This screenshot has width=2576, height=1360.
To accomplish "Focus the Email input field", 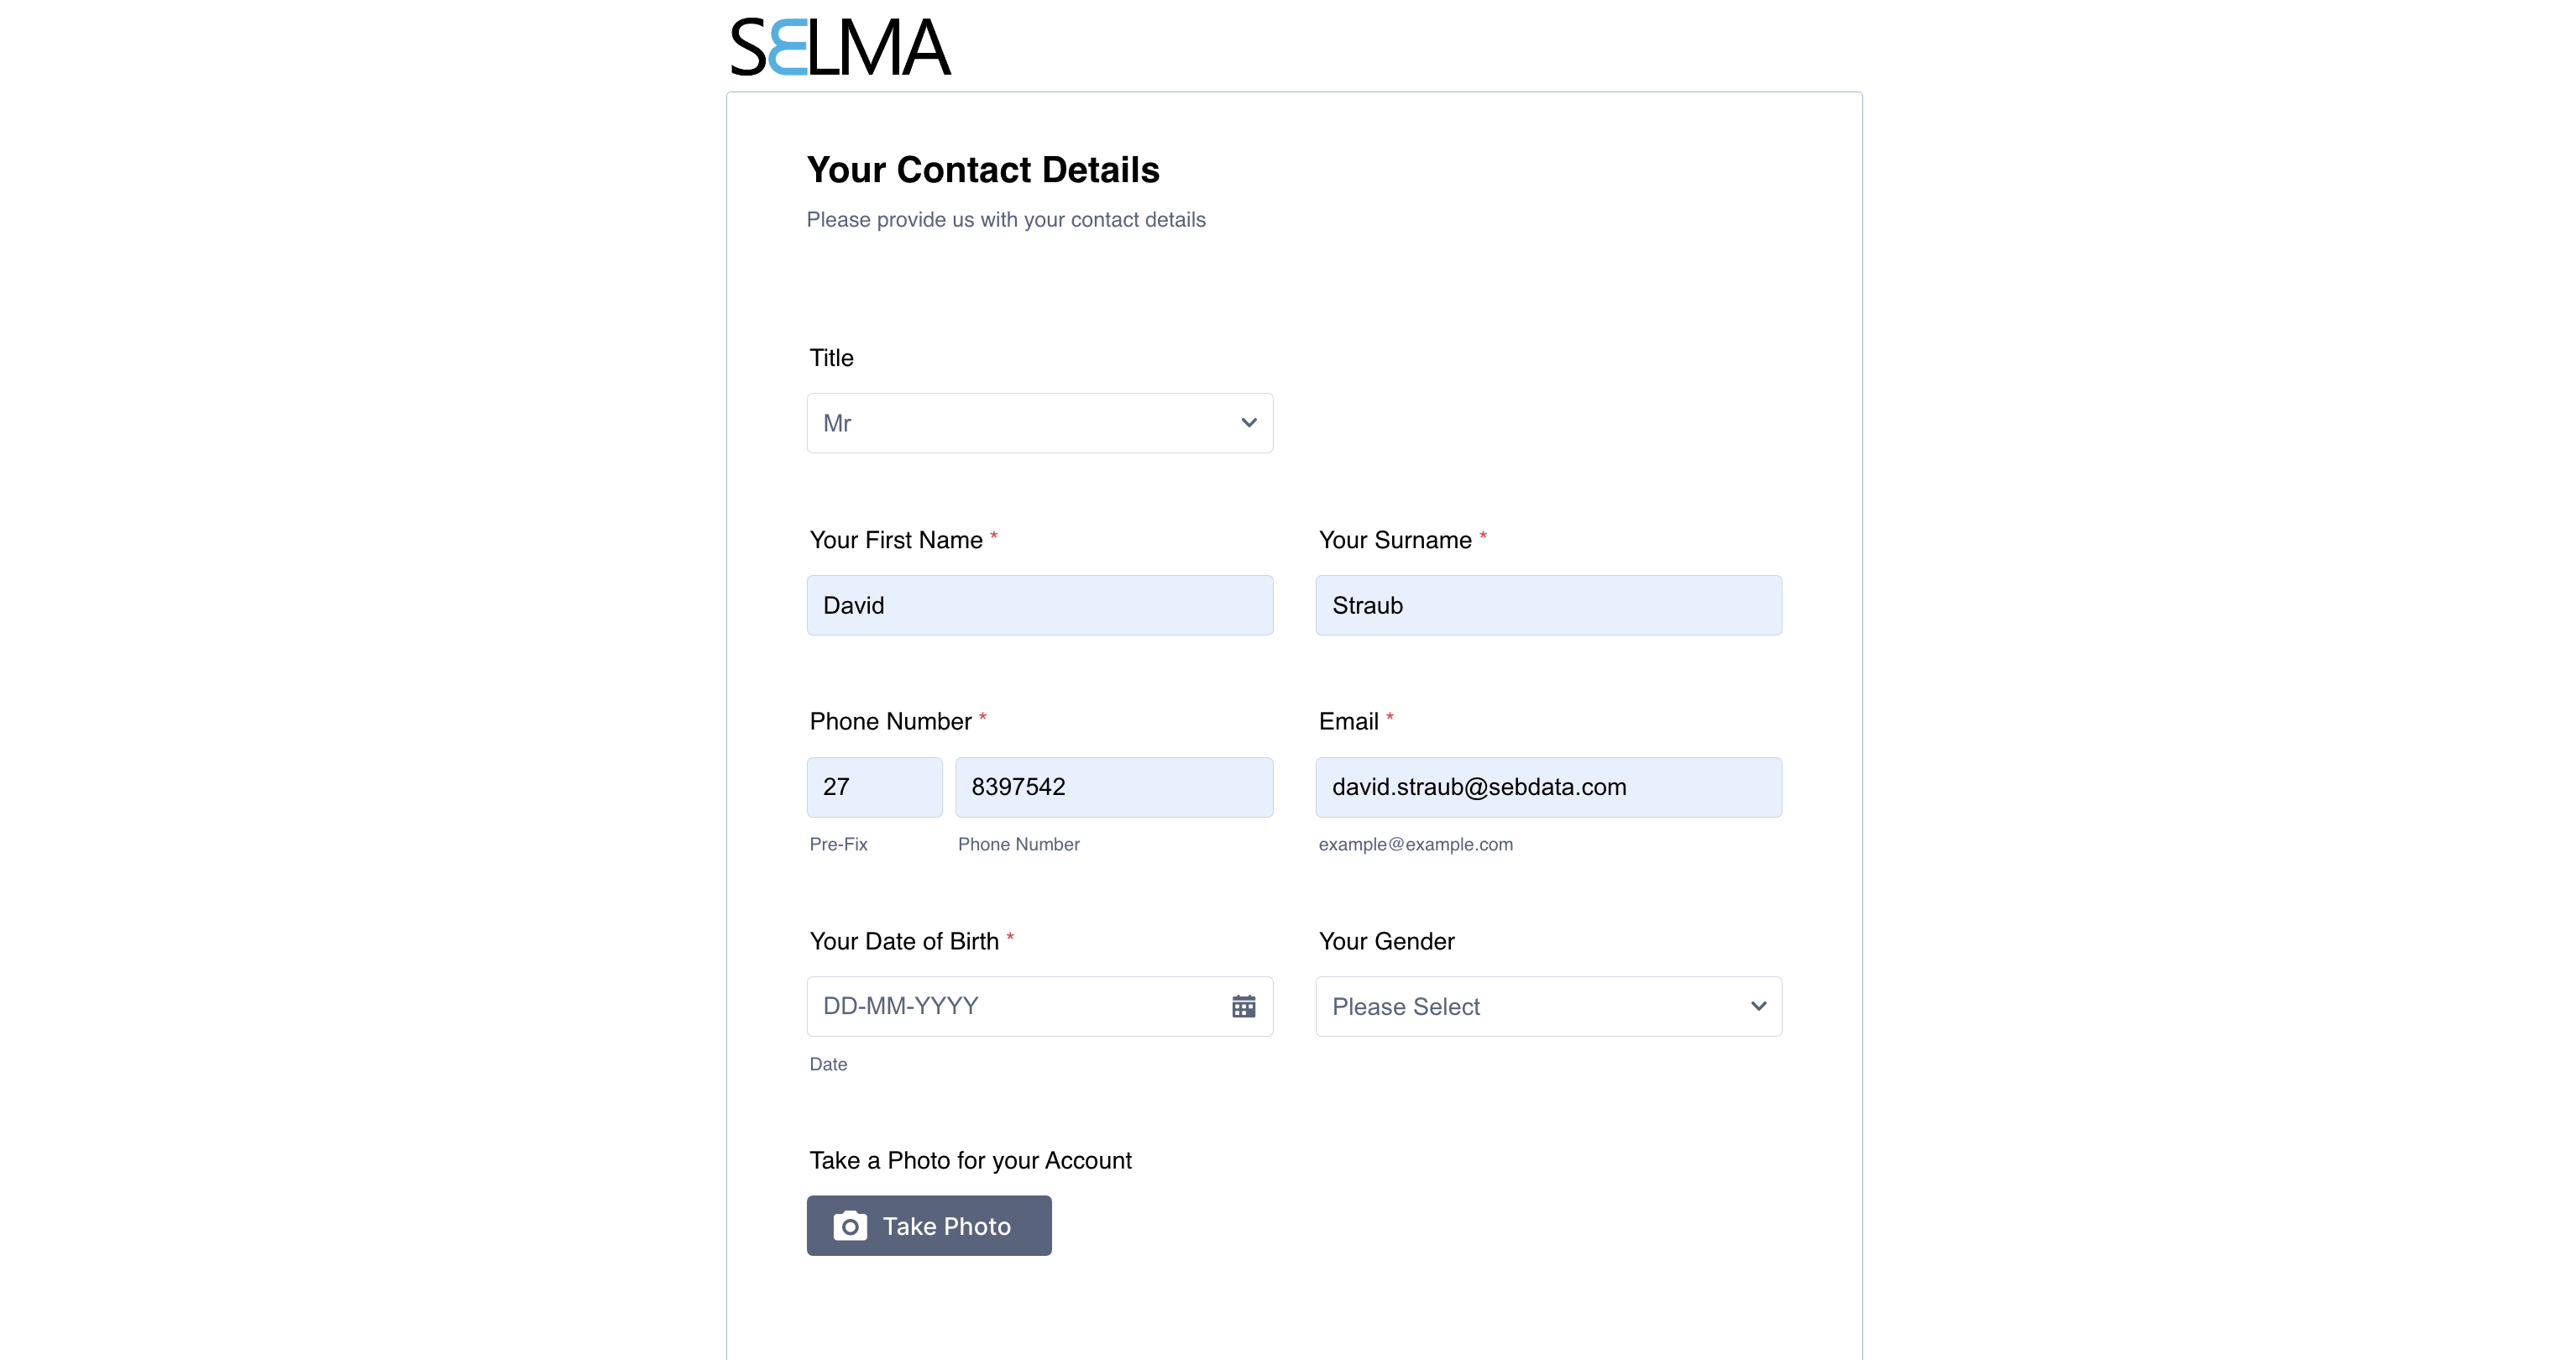I will (1548, 787).
